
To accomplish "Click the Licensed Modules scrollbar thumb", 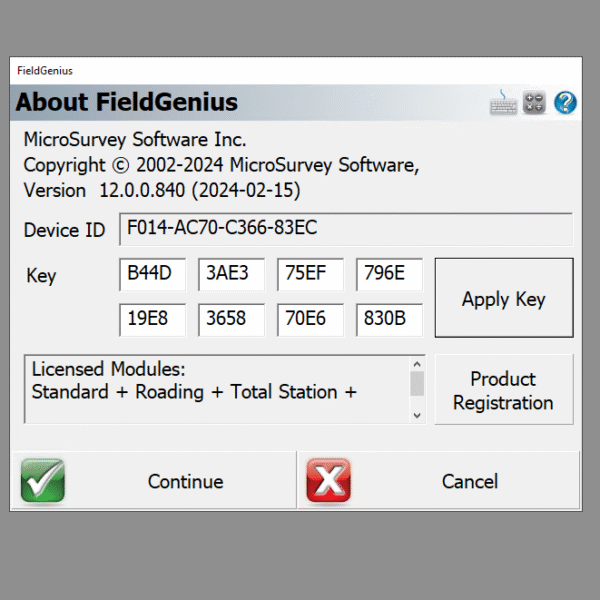I will point(417,383).
